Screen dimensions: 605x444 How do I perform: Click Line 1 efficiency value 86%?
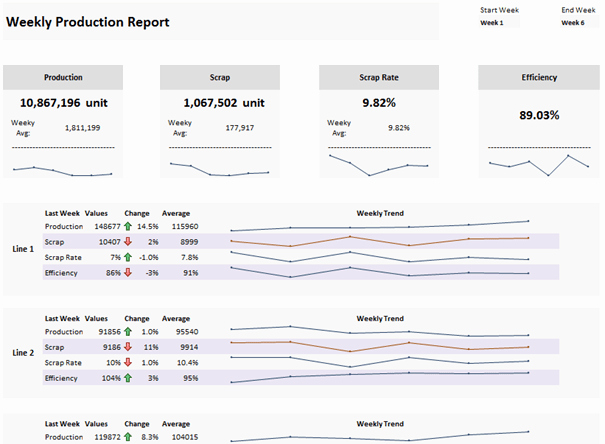tap(113, 273)
